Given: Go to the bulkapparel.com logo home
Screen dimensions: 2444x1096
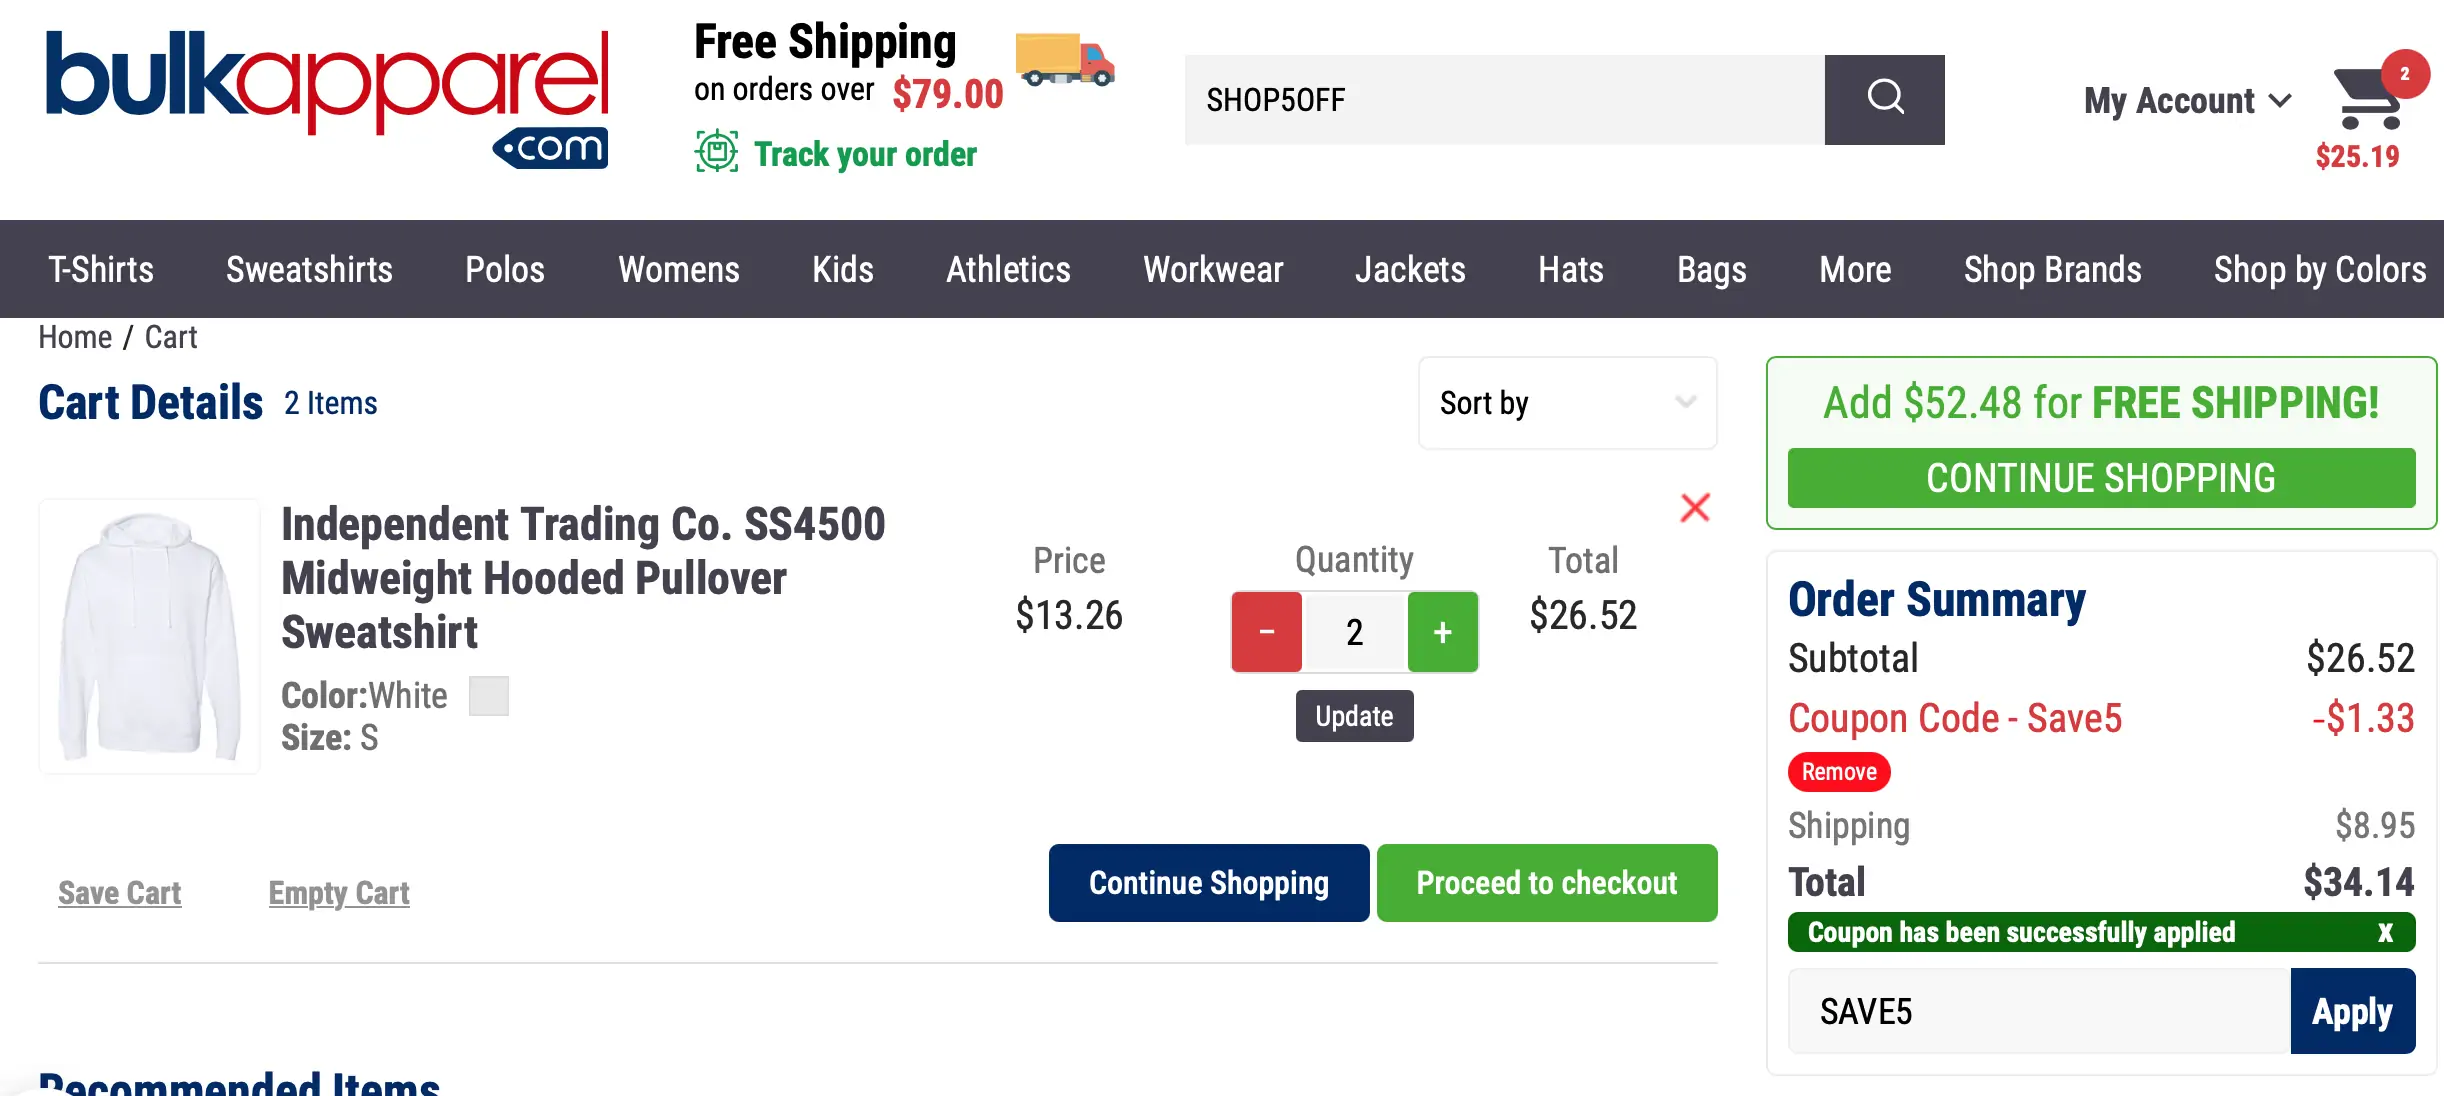Looking at the screenshot, I should click(326, 98).
